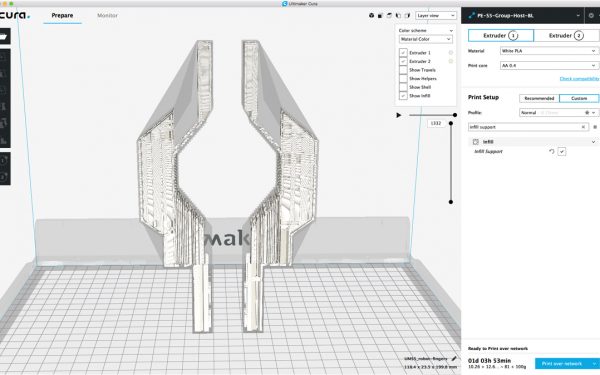This screenshot has width=600, height=375.
Task: Switch to the Monitor tab
Action: [108, 16]
